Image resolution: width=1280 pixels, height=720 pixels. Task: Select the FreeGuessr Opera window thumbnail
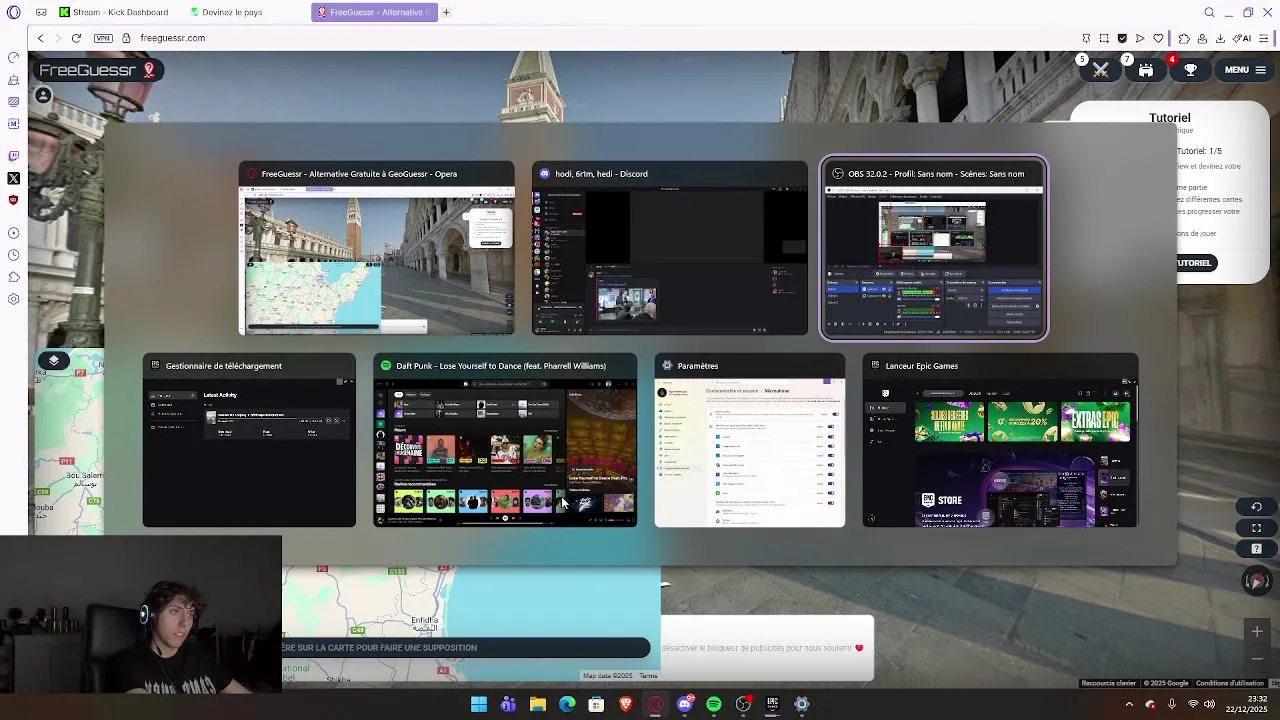(377, 248)
